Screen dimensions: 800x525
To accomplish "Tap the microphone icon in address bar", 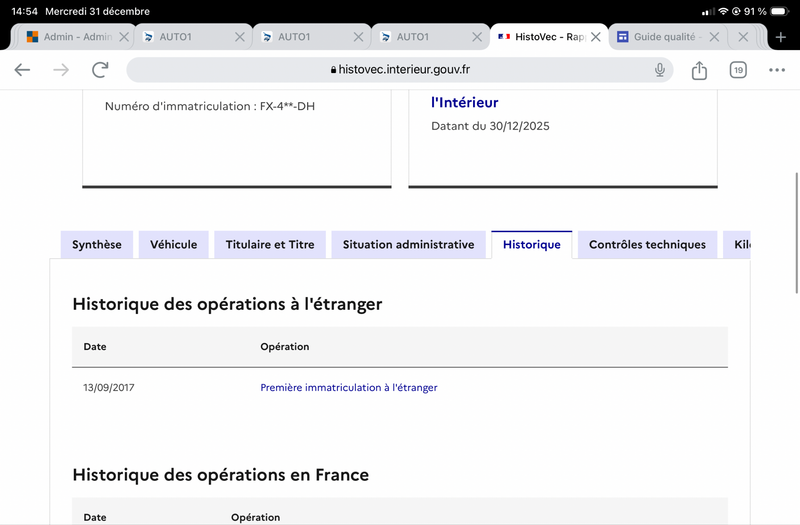I will pos(660,70).
